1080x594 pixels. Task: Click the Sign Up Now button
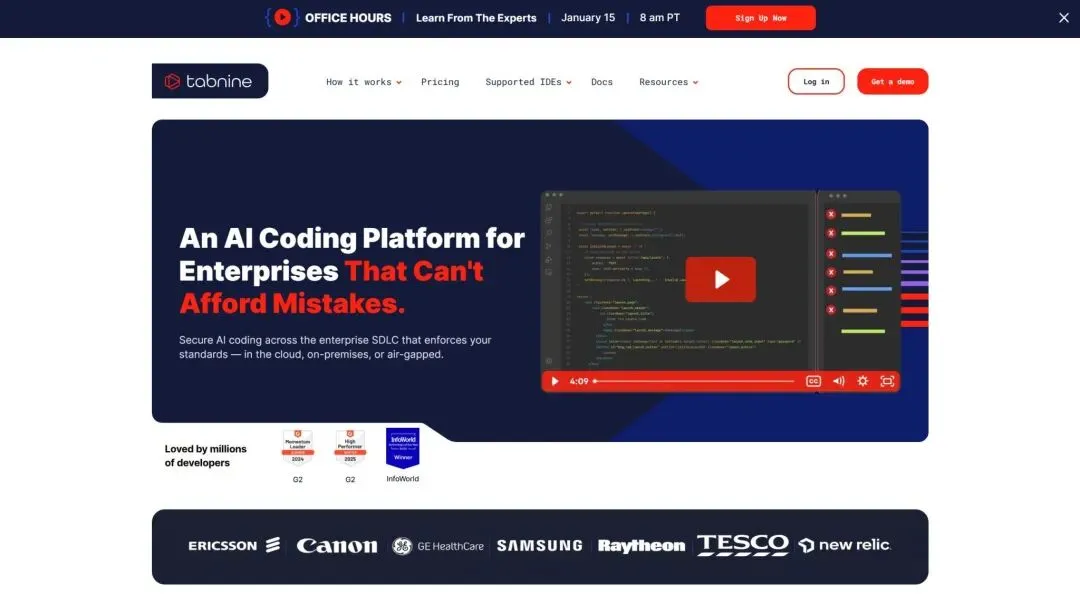point(760,18)
